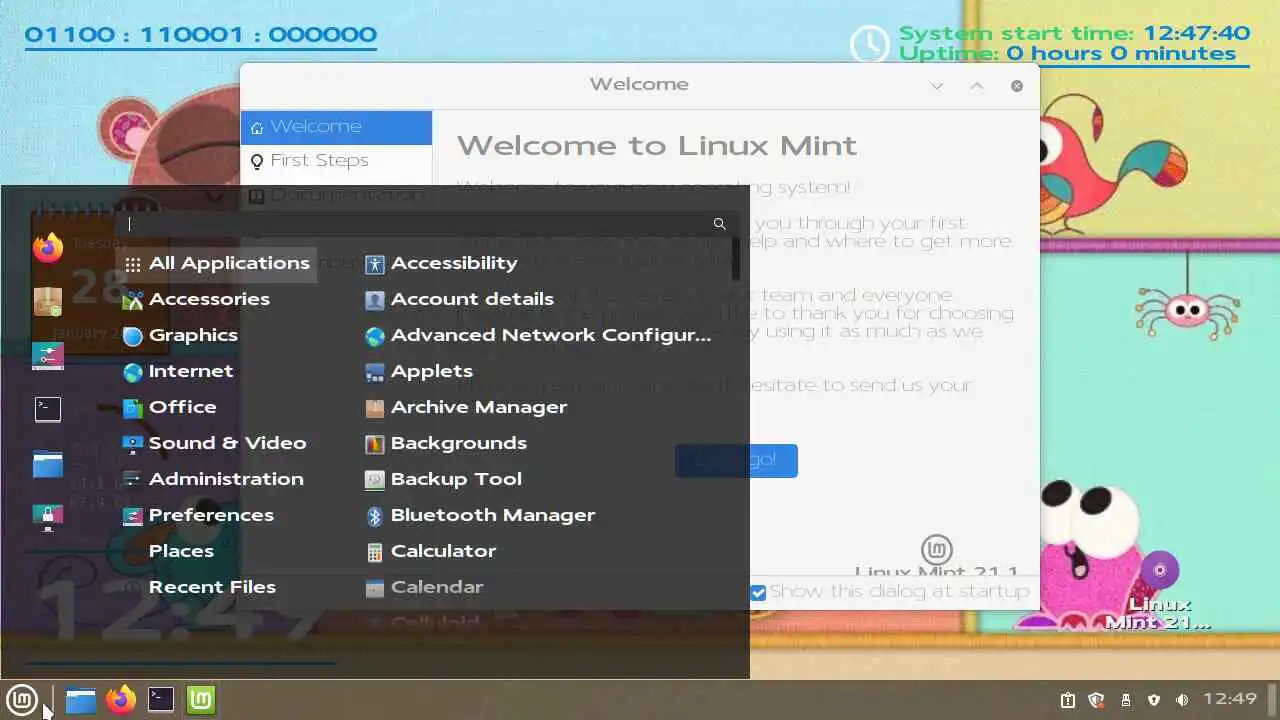
Task: Launch Firefox from the taskbar
Action: click(x=121, y=699)
